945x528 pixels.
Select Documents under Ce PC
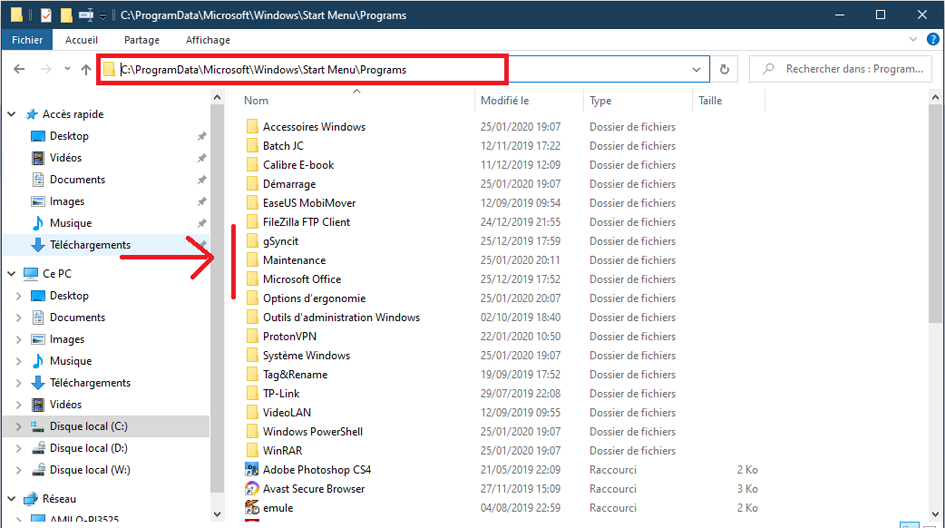[68, 318]
